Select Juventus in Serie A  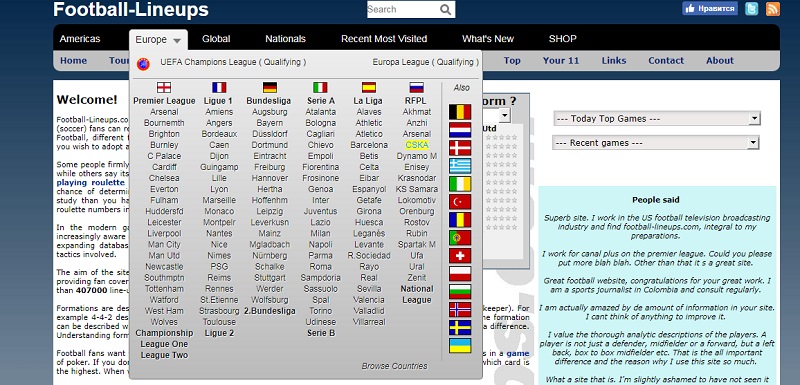(x=320, y=211)
